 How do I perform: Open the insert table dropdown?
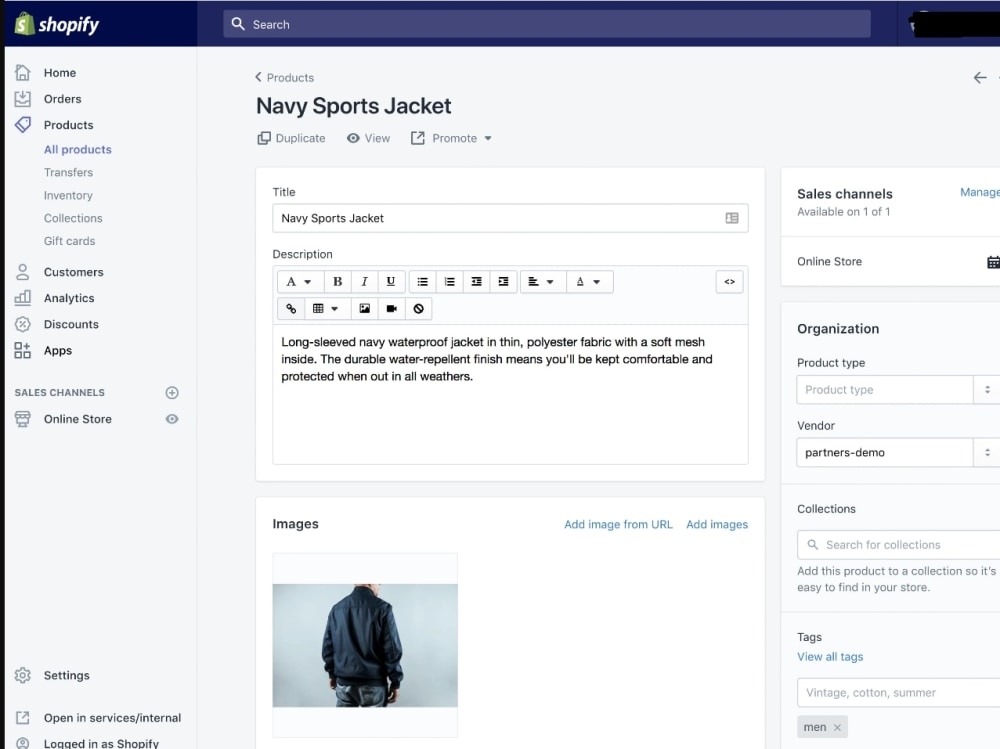point(325,309)
